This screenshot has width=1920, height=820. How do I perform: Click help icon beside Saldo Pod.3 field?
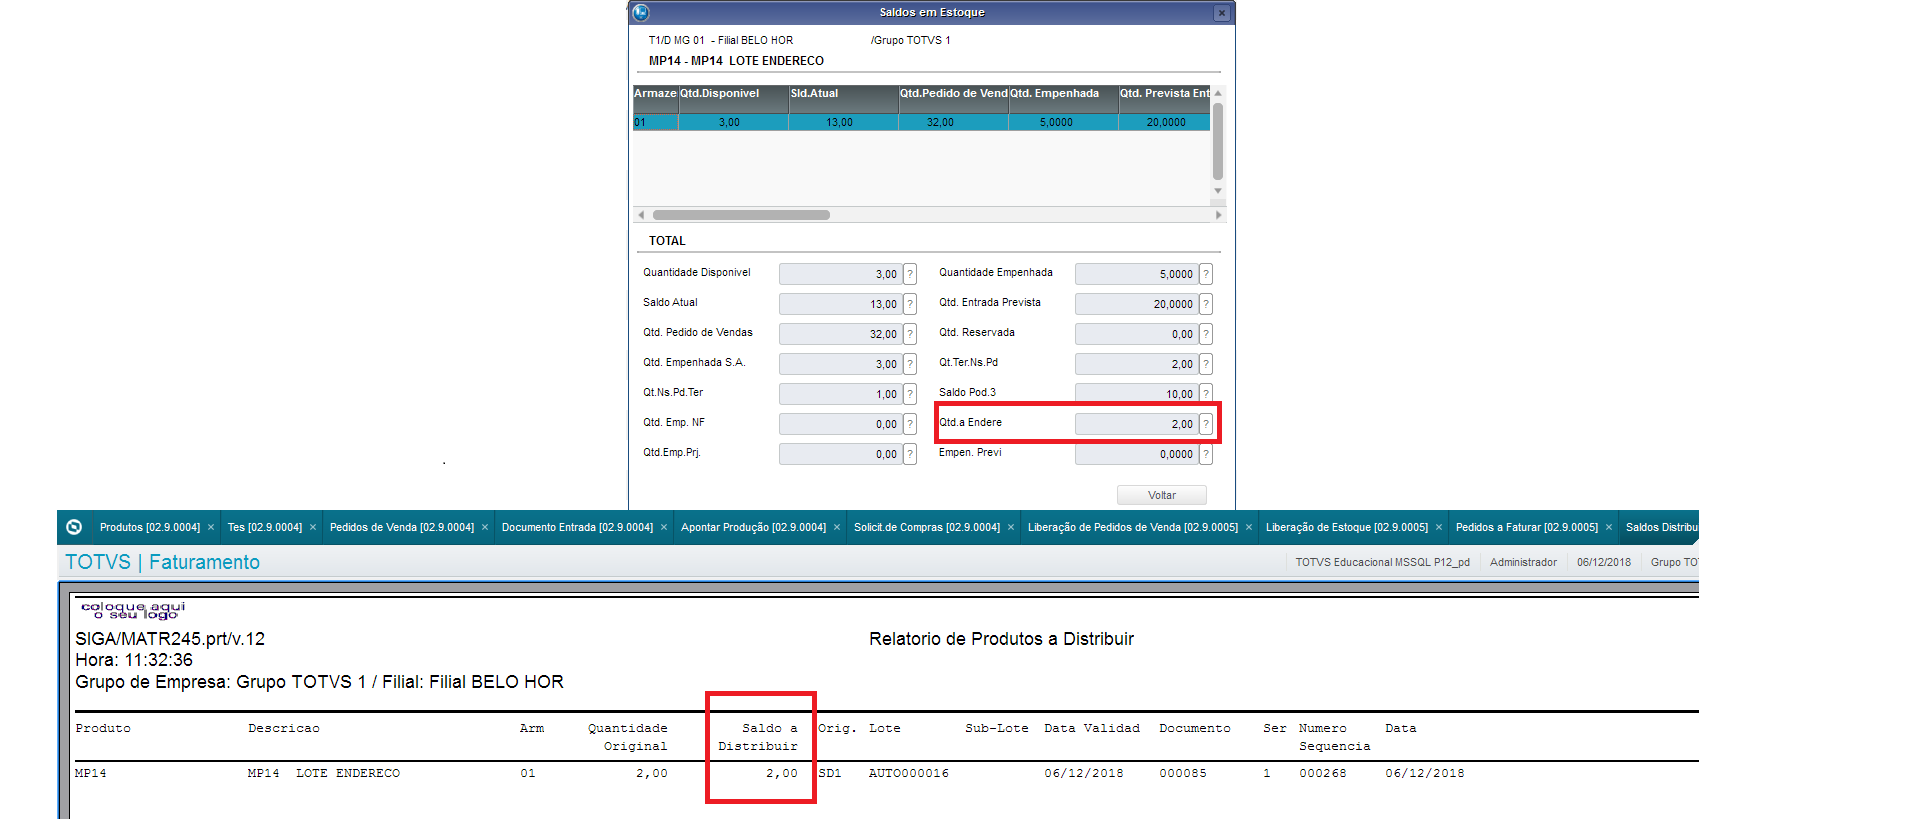click(1206, 394)
